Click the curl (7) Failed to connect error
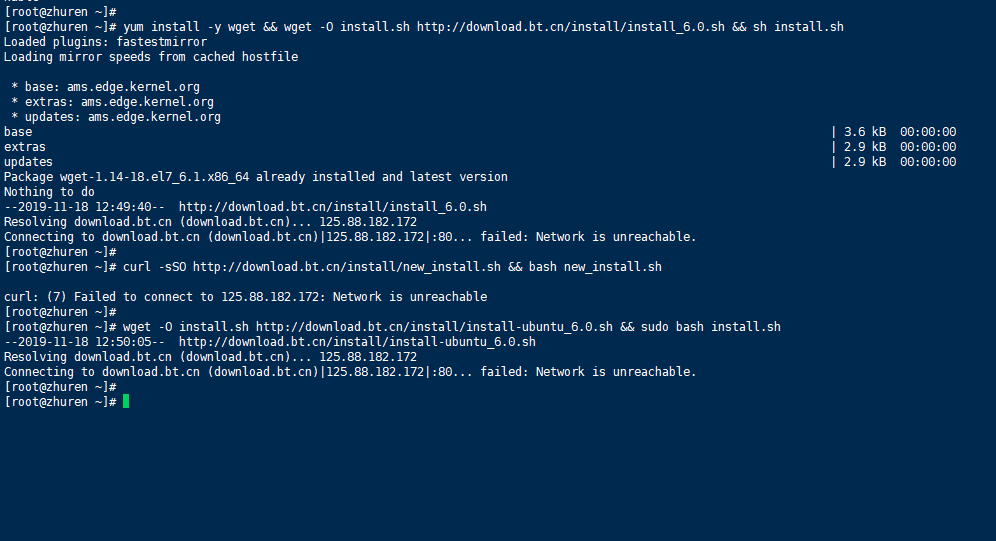 click(245, 297)
